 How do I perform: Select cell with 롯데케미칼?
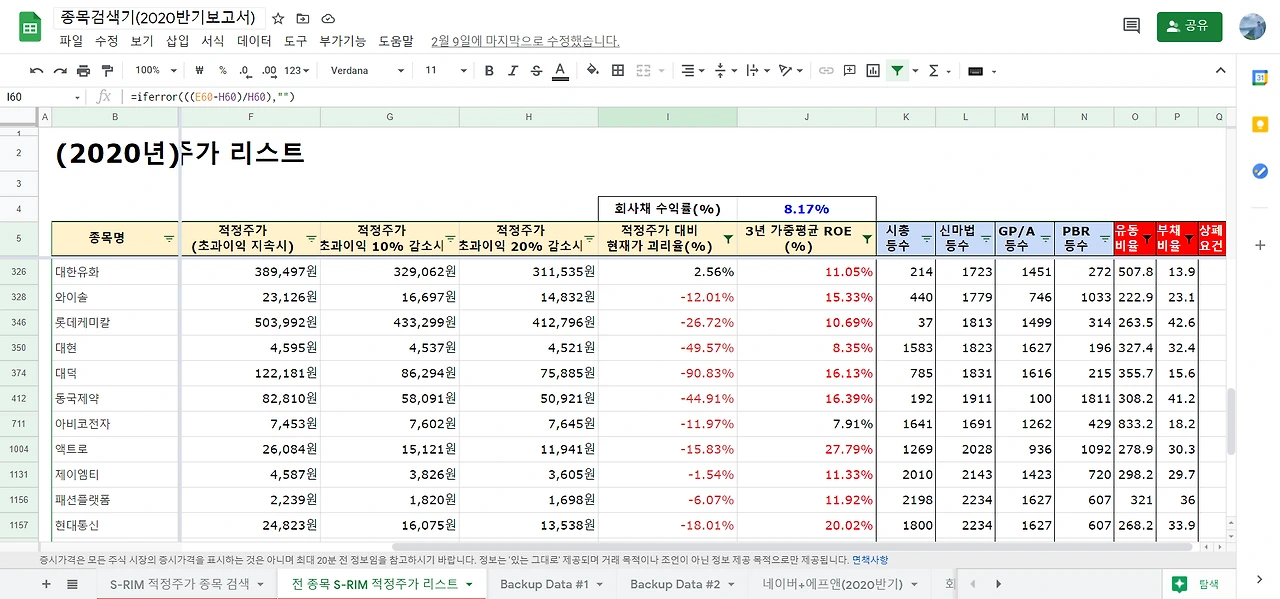pyautogui.click(x=115, y=323)
